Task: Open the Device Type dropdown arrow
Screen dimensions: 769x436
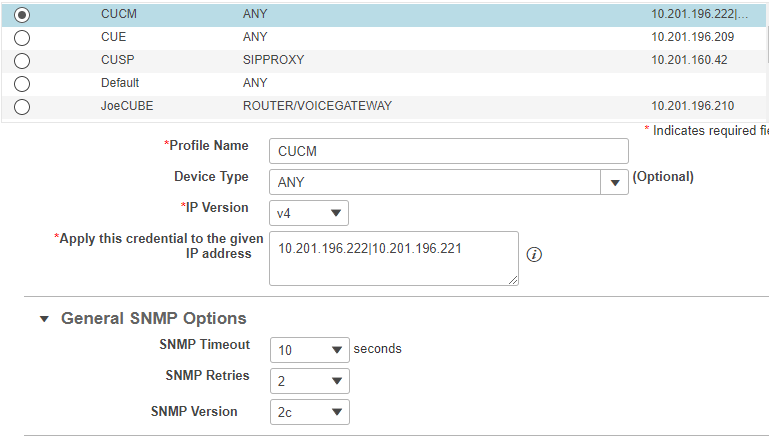Action: click(614, 183)
